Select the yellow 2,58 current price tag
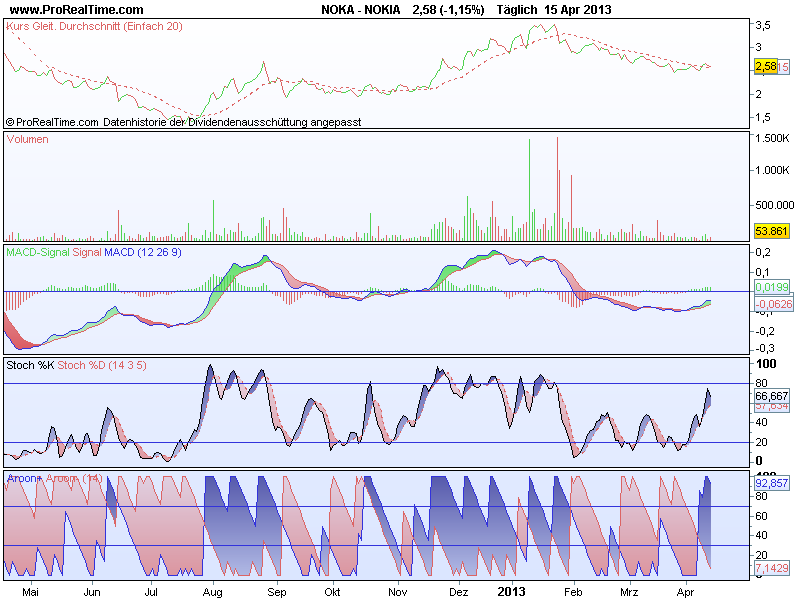The height and width of the screenshot is (600, 800). 766,66
